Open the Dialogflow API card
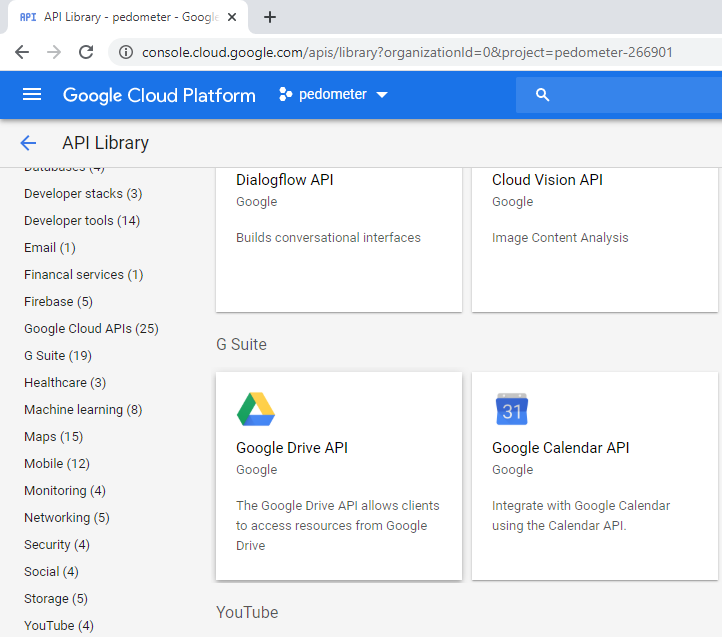722x637 pixels. 338,238
